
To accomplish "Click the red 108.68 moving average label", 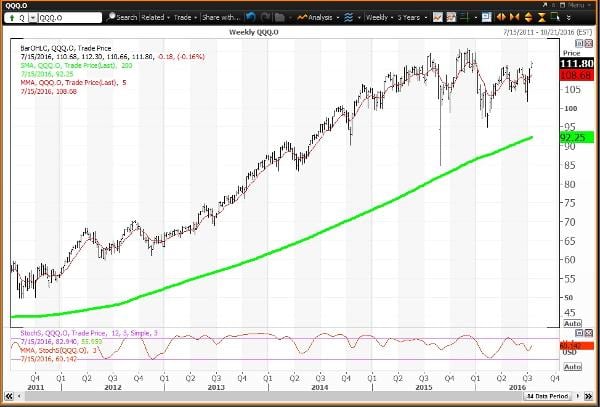I will (577, 75).
